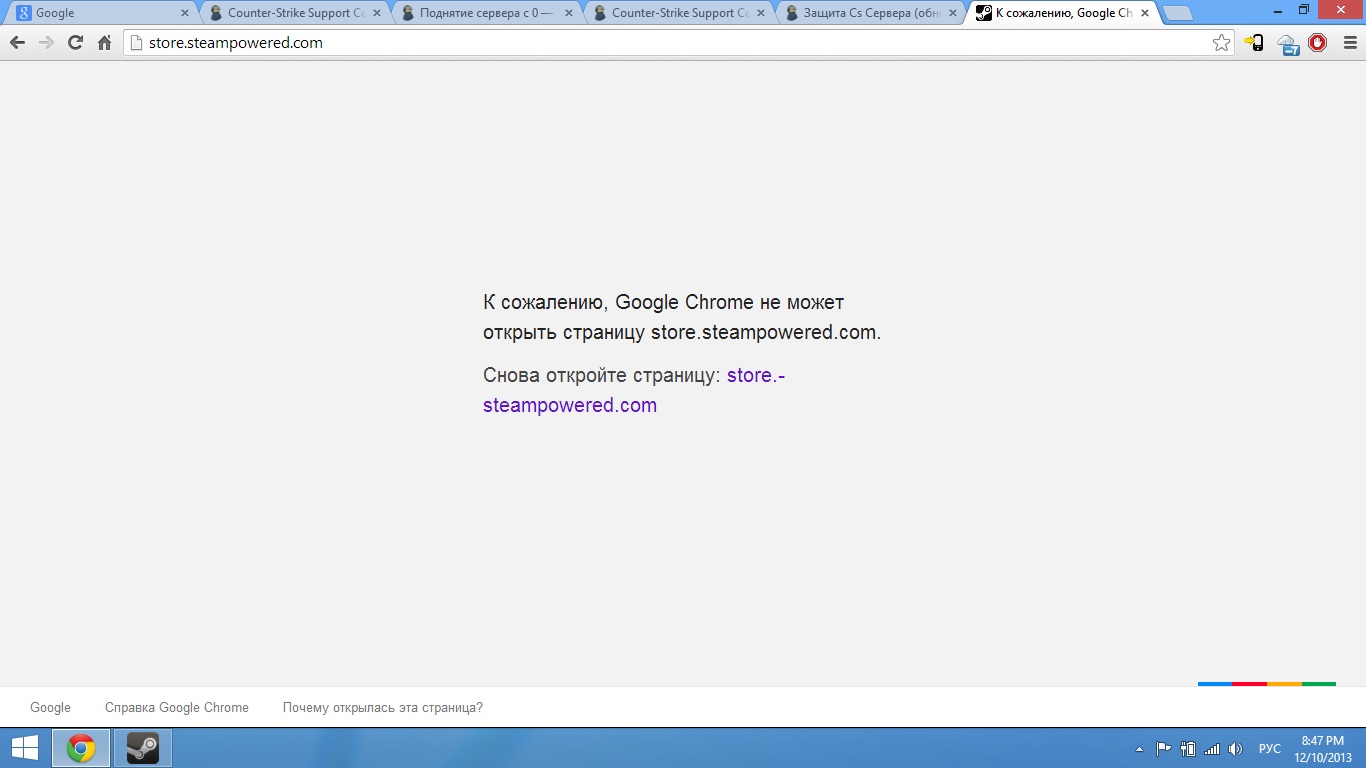Viewport: 1366px width, 768px height.
Task: Switch to first Counter-Strike Support tab
Action: 293,13
